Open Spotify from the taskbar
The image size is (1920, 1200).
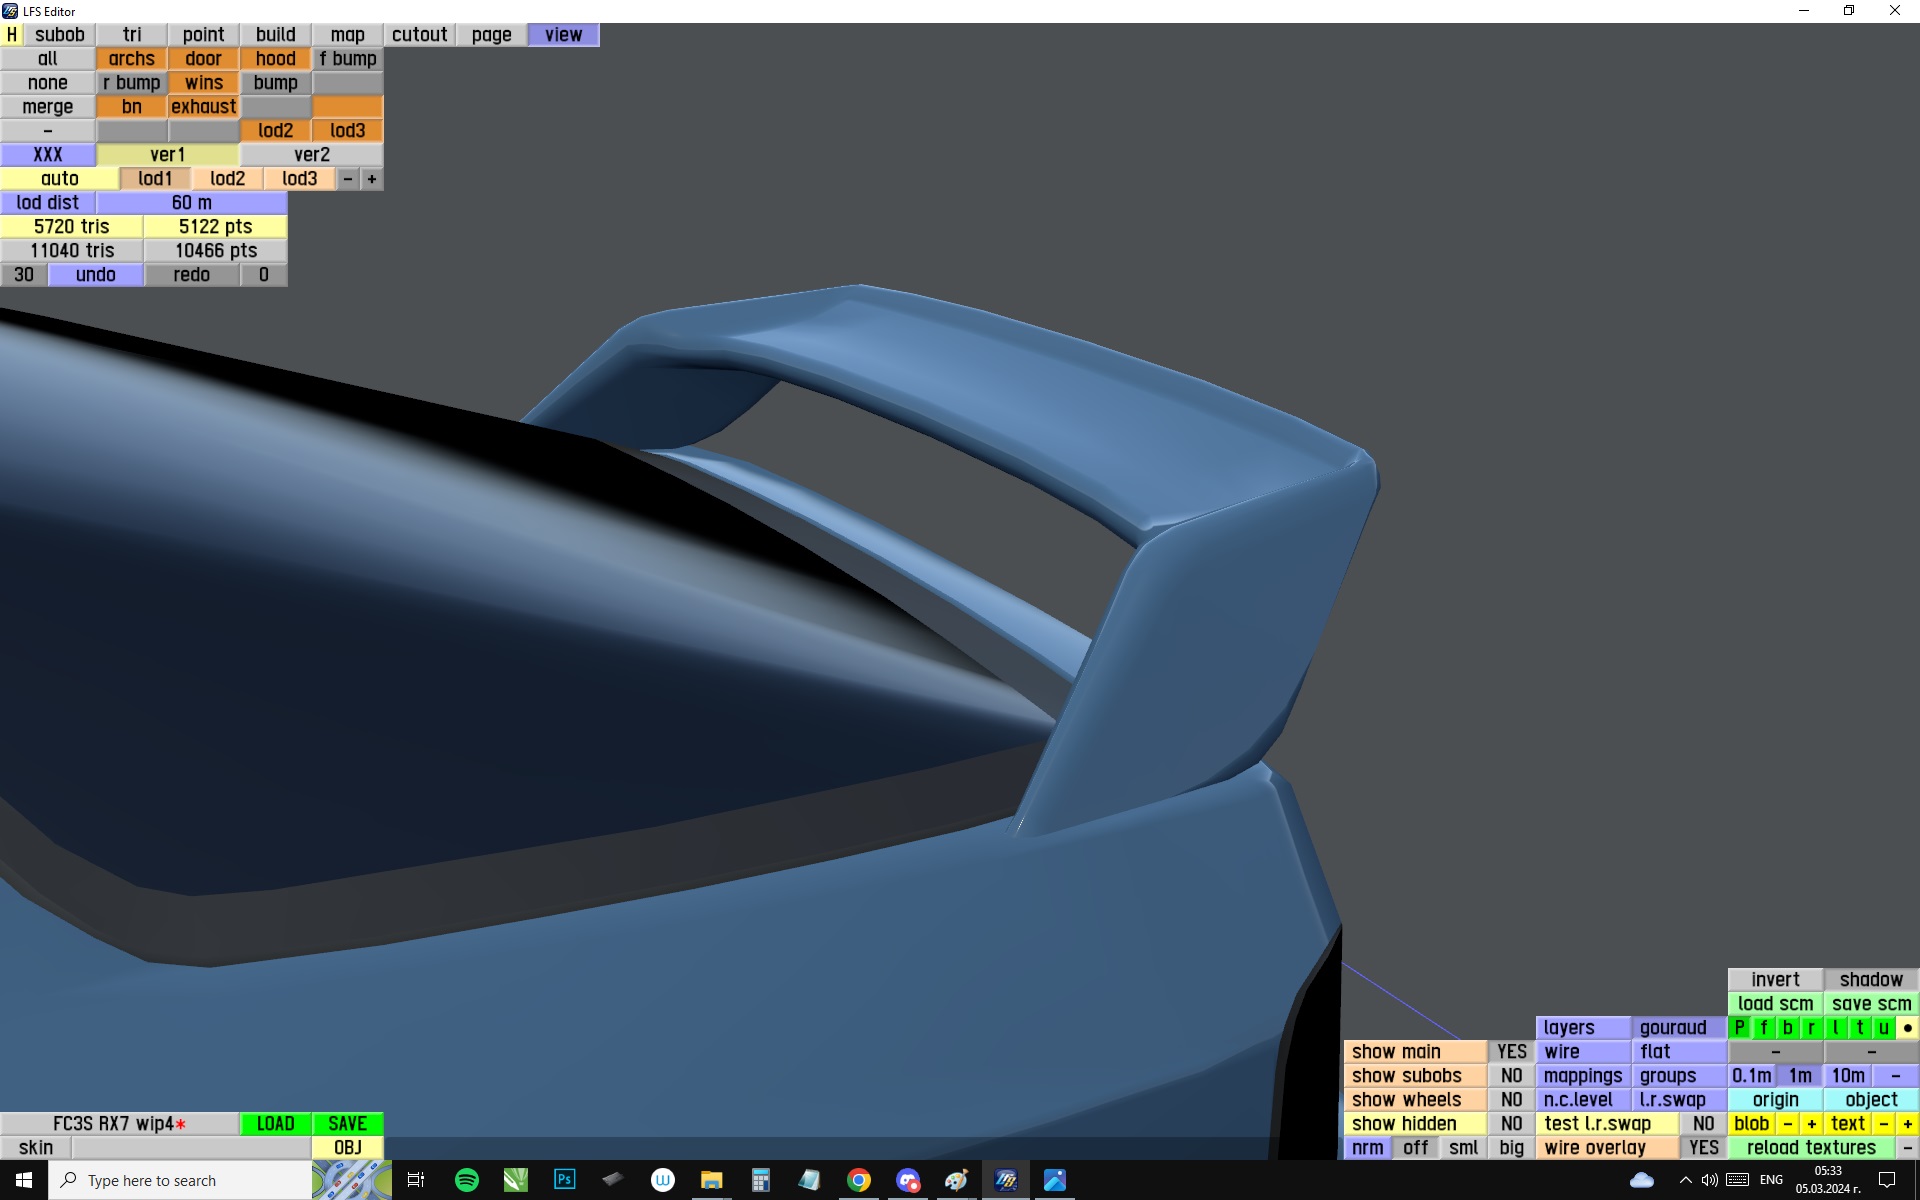pyautogui.click(x=466, y=1180)
